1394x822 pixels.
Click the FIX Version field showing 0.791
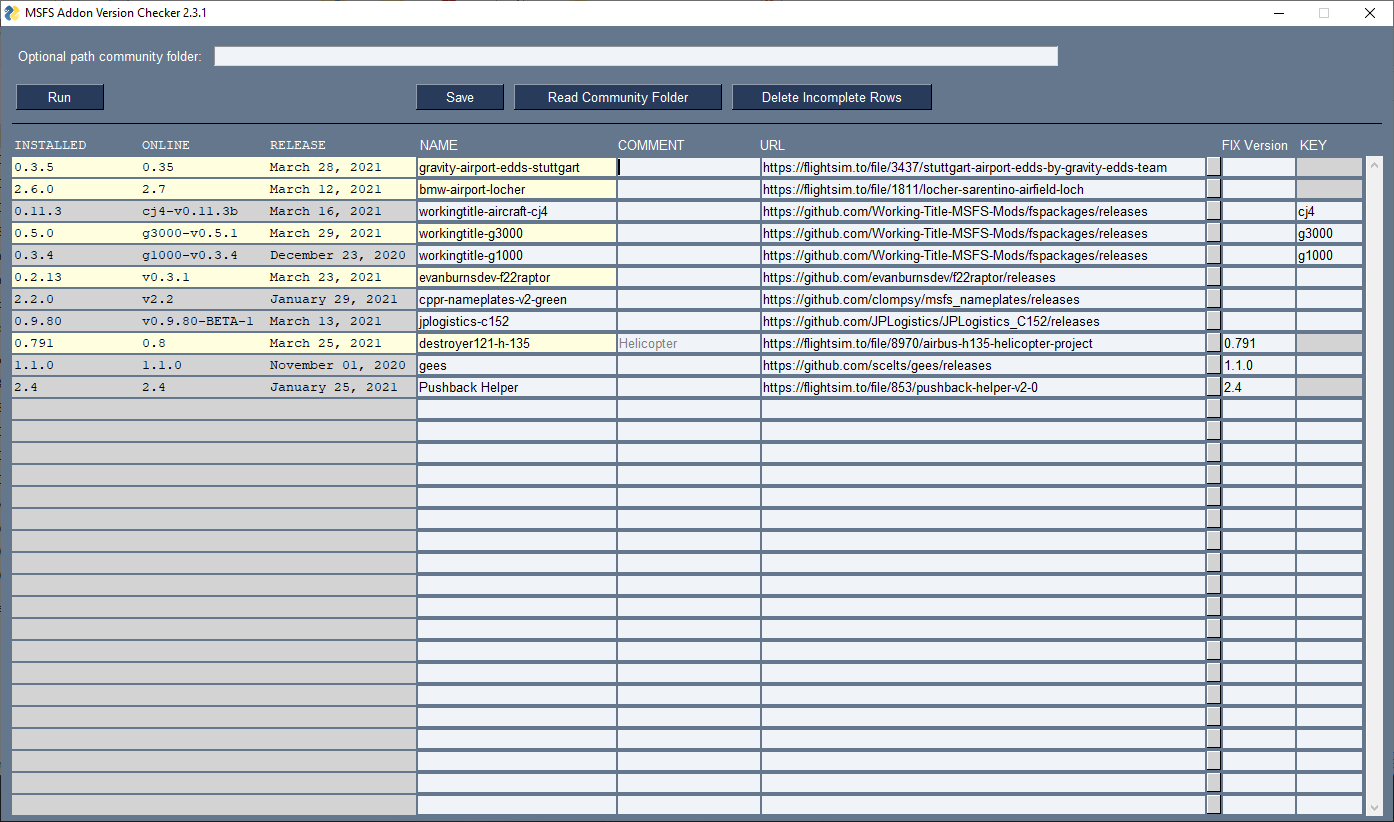[x=1258, y=343]
